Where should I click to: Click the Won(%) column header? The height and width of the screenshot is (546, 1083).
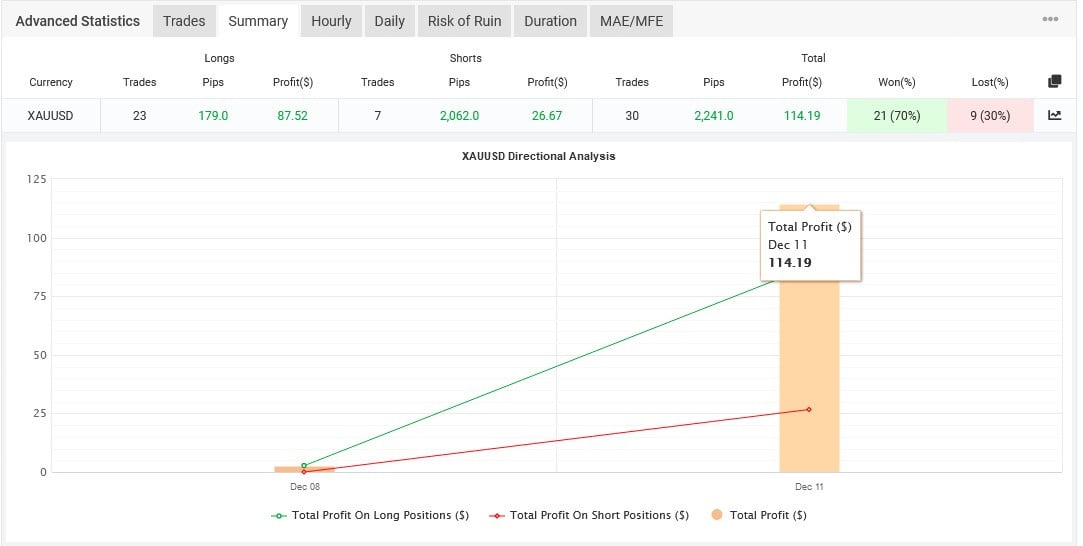[x=897, y=82]
